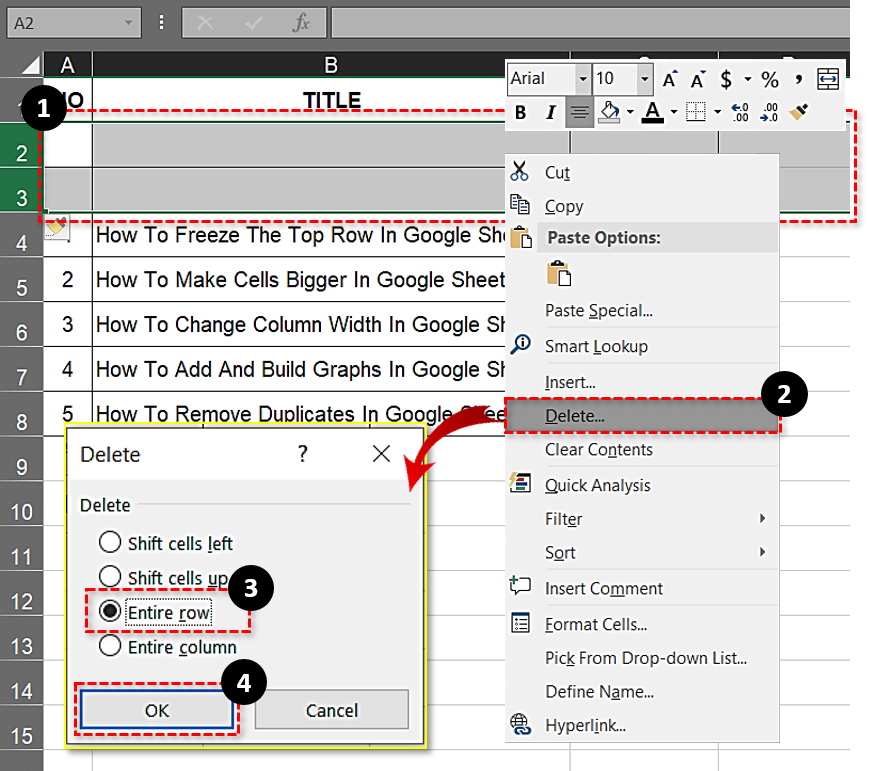869x771 pixels.
Task: Open the Arial font name dropdown
Action: [582, 79]
